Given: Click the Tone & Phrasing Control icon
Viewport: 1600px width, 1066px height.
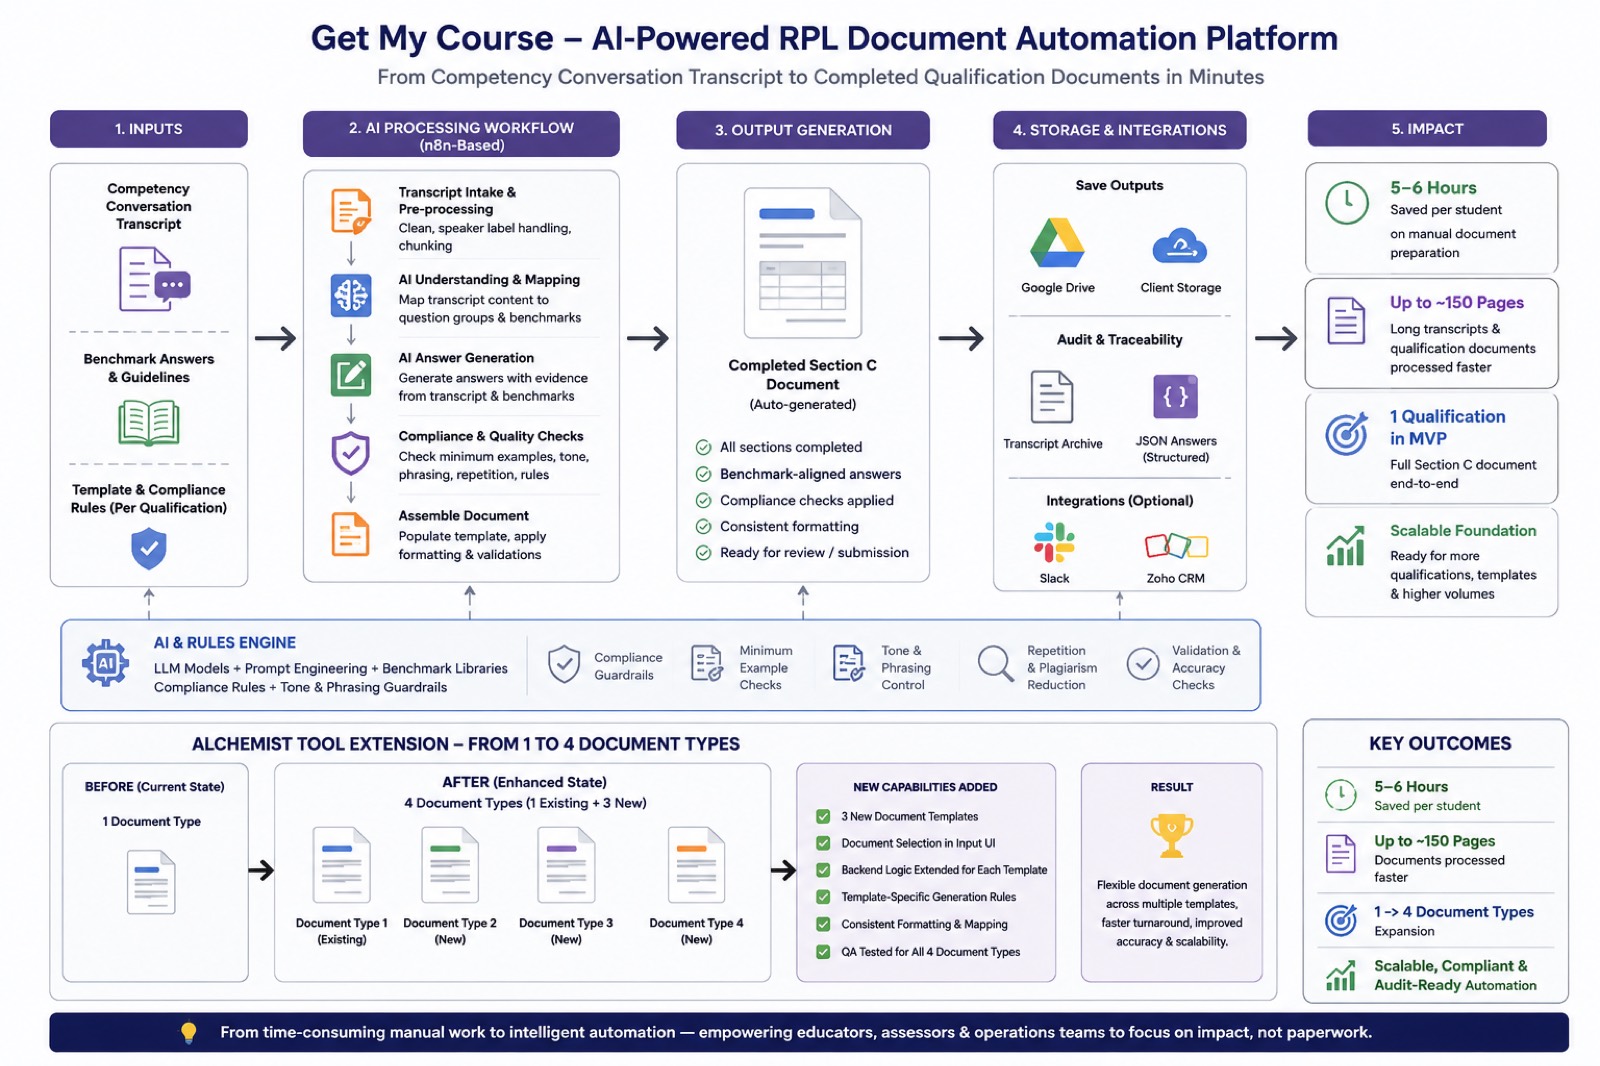Looking at the screenshot, I should [849, 664].
